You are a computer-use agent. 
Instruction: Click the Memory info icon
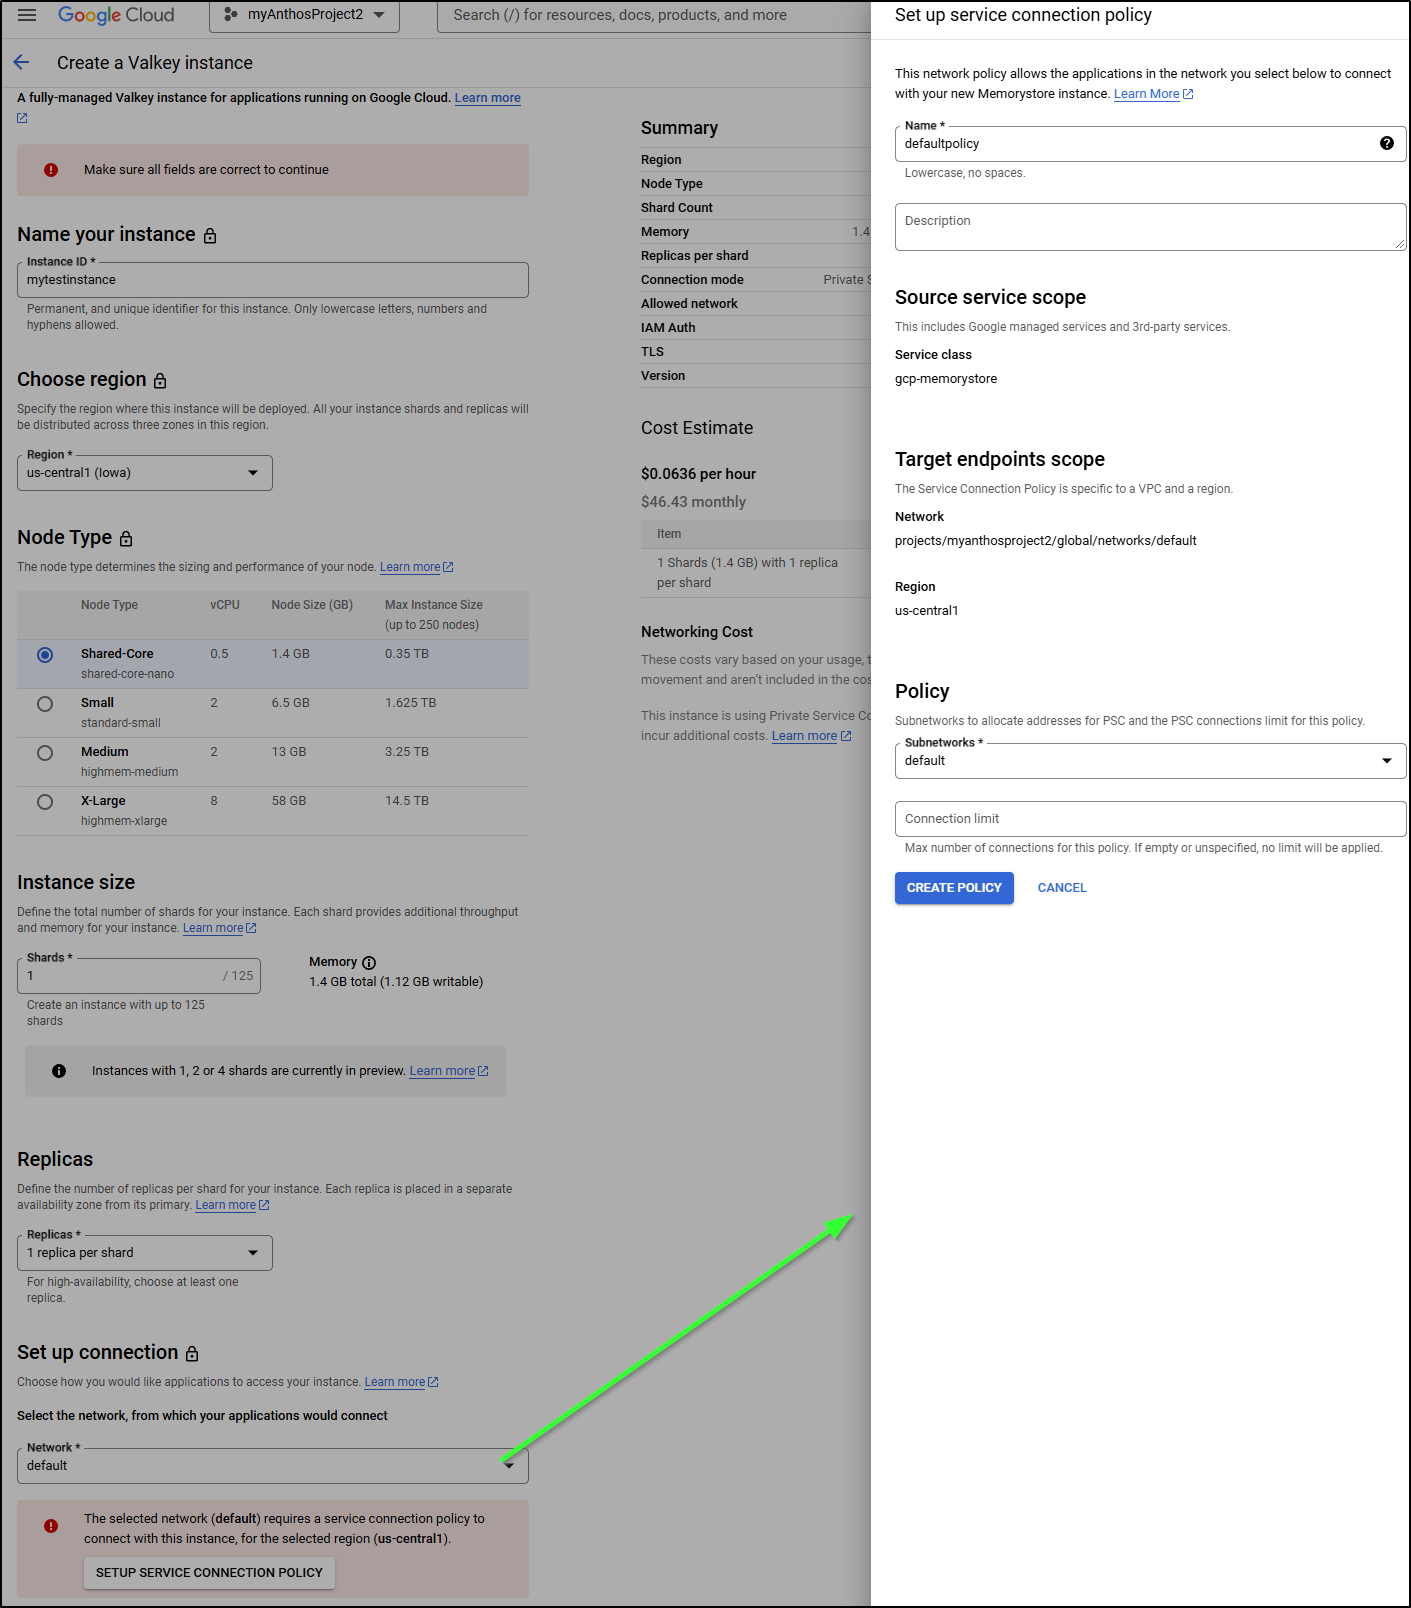tap(369, 962)
